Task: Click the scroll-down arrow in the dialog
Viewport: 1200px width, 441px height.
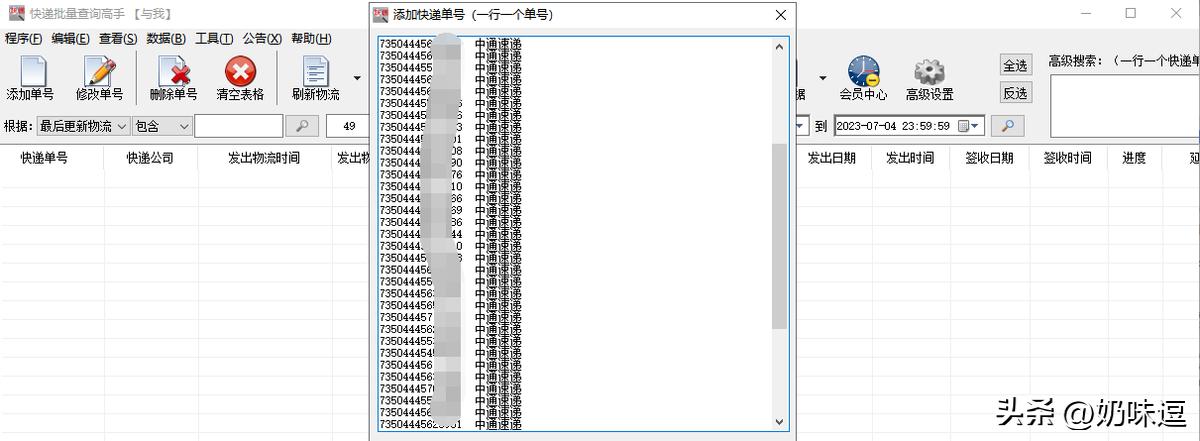Action: pyautogui.click(x=780, y=424)
